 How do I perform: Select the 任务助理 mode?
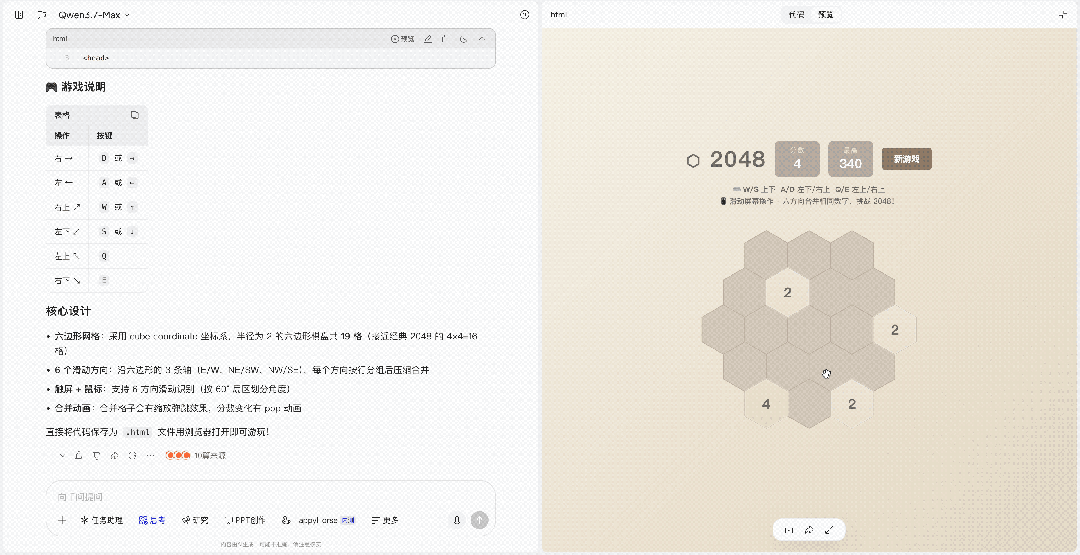[x=102, y=521]
